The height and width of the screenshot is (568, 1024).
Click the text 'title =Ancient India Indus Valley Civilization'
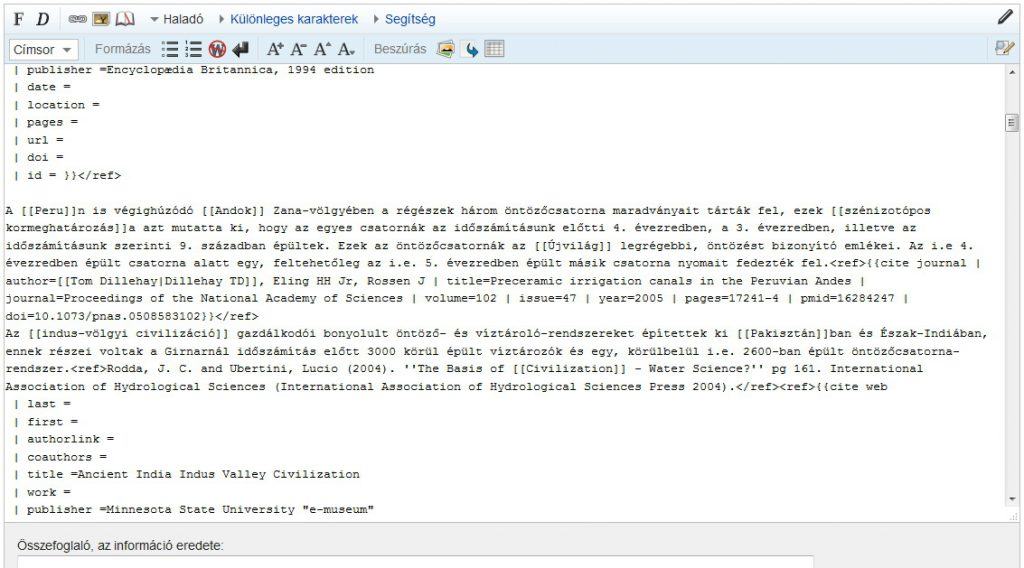193,475
